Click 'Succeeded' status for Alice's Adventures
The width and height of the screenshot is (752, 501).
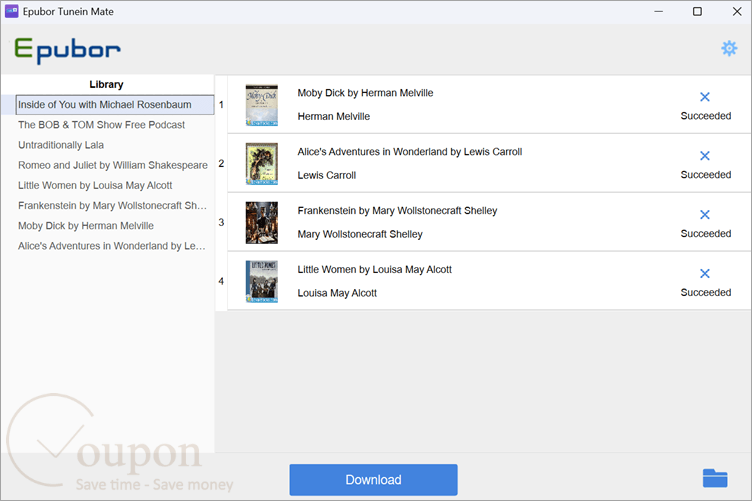point(705,175)
